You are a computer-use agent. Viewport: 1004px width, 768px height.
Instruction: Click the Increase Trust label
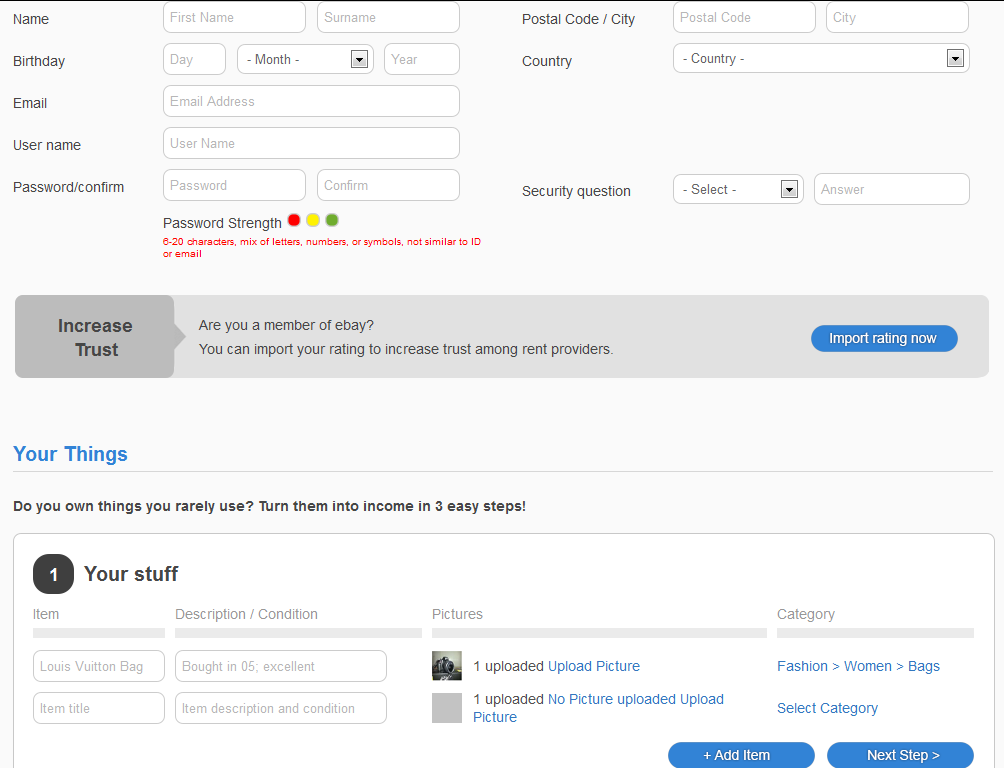(95, 338)
